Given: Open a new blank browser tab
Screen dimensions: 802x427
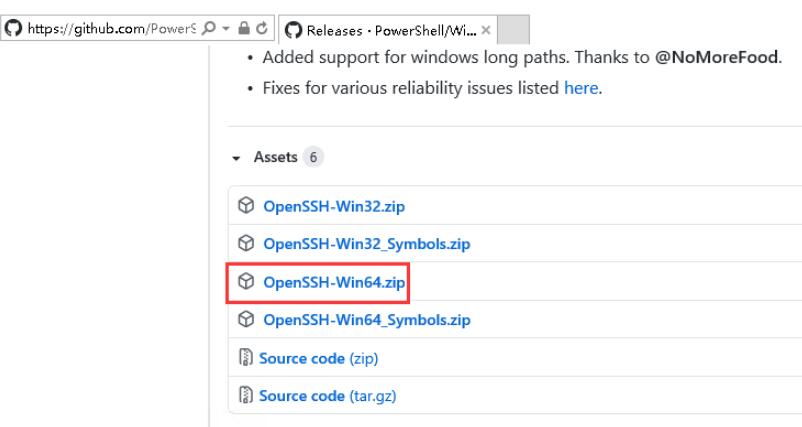Looking at the screenshot, I should 513,30.
